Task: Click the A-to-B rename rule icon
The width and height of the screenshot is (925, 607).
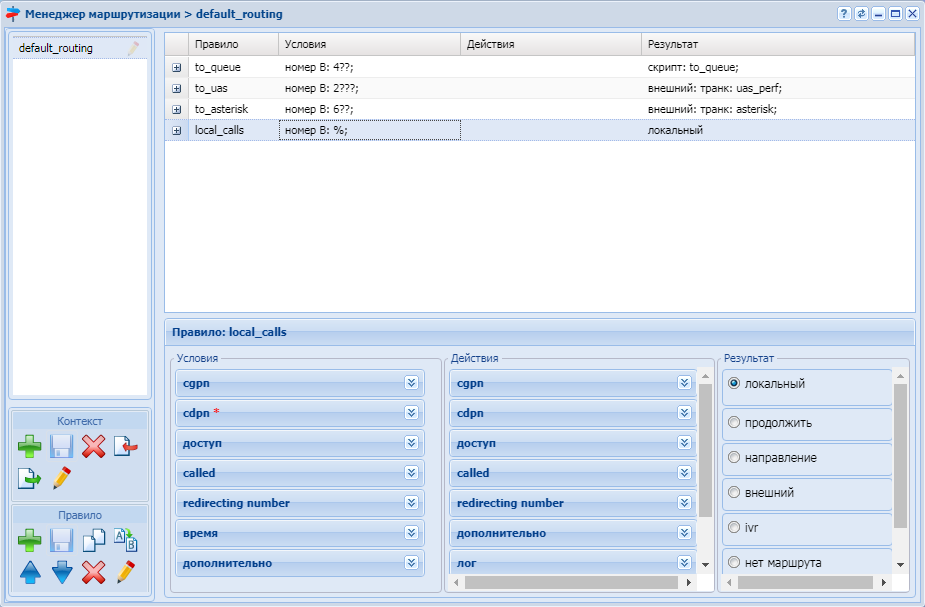Action: pos(125,540)
